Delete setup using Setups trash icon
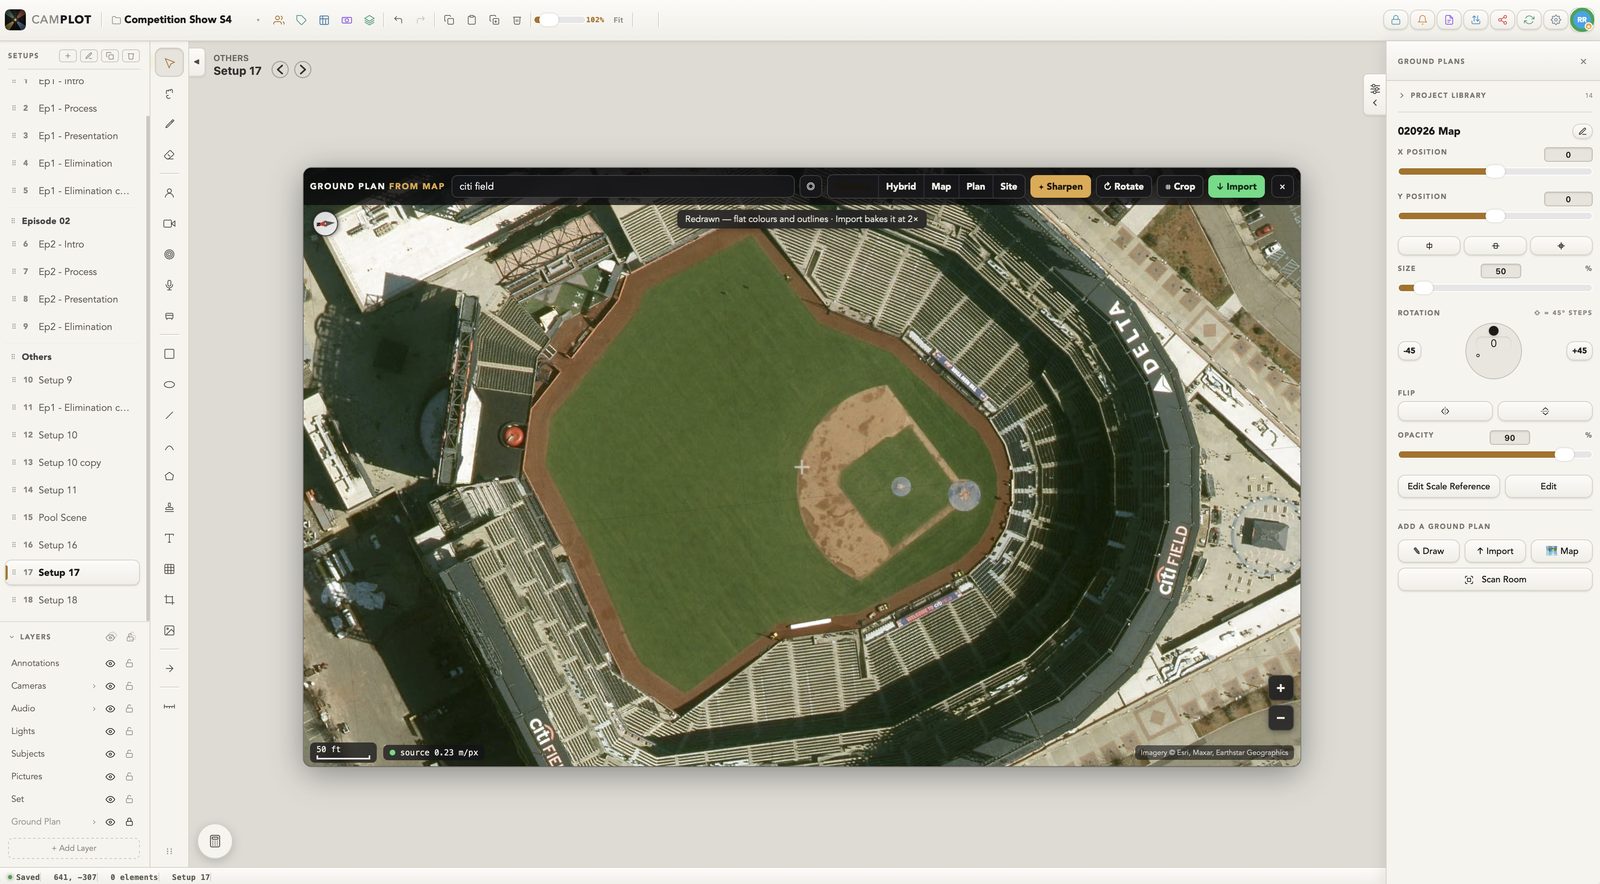The image size is (1600, 884). (x=131, y=56)
